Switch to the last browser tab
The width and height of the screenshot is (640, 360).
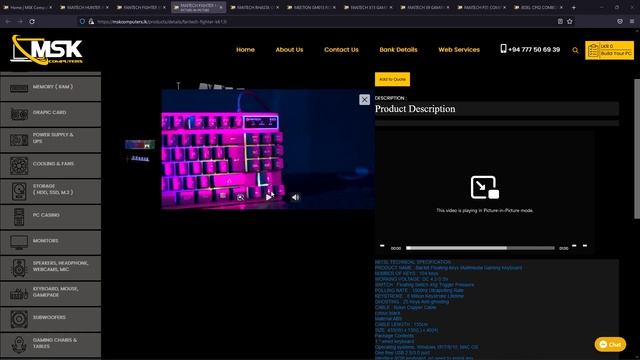538,7
